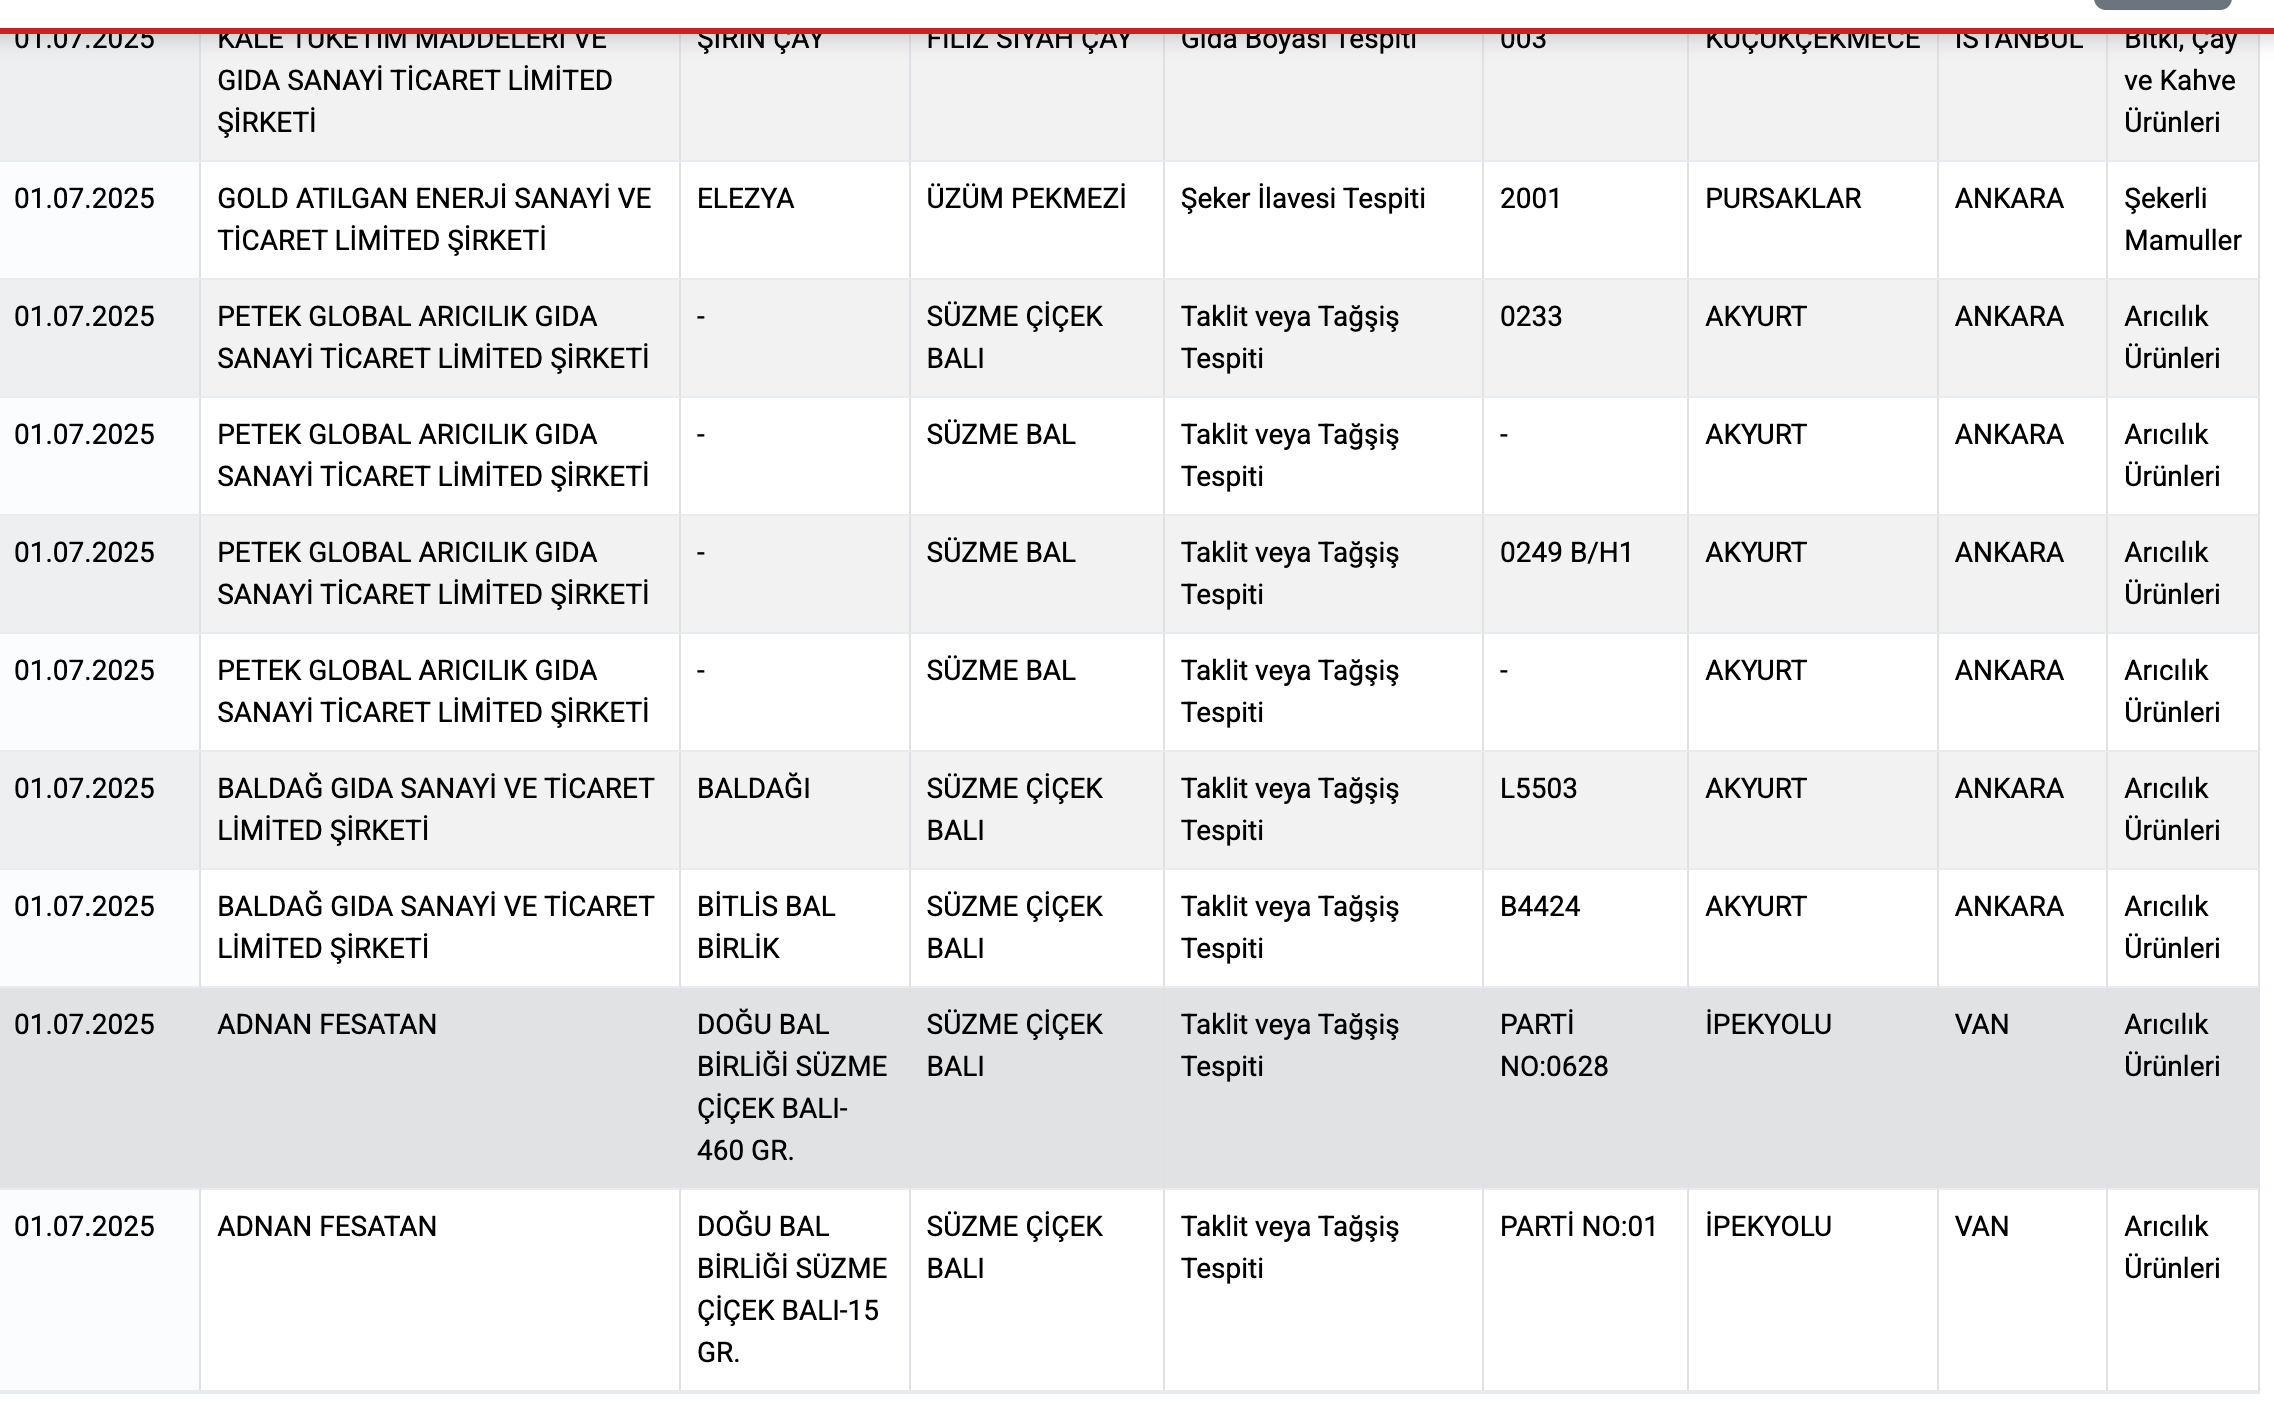Click BİTLİS BAL BİRLİK brand cell
This screenshot has height=1408, width=2274.
pyautogui.click(x=795, y=928)
